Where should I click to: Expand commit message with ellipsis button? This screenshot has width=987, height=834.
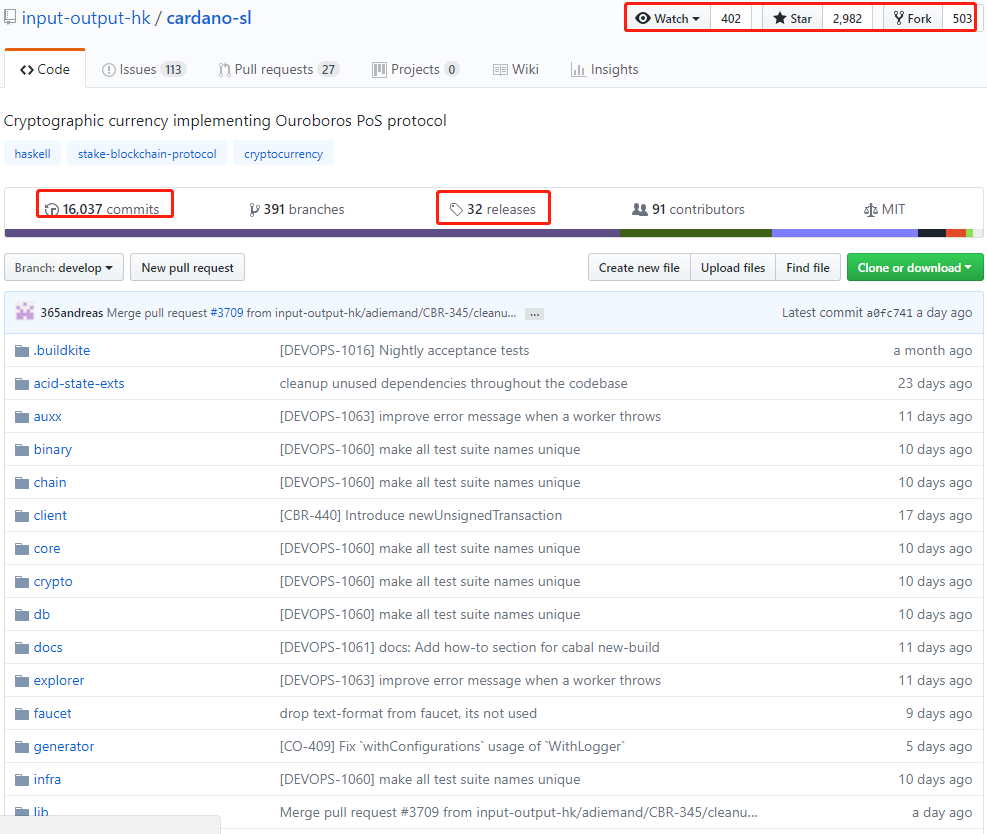pos(534,313)
